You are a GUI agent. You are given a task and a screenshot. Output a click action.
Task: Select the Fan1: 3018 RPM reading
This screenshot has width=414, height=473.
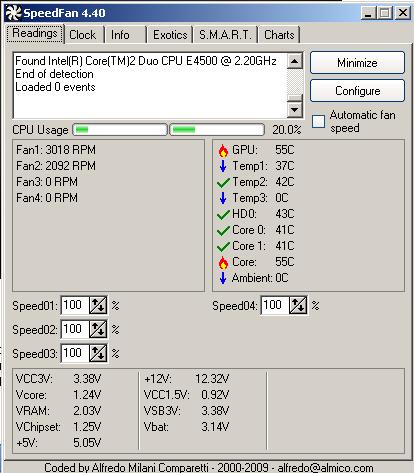(x=56, y=150)
